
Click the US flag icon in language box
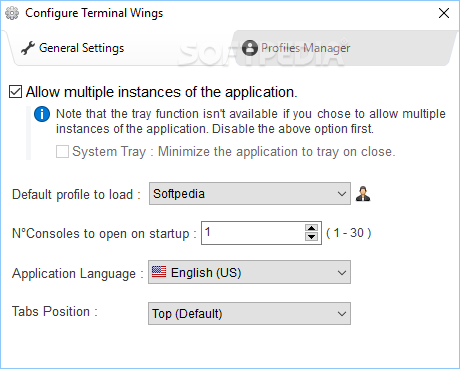(159, 272)
